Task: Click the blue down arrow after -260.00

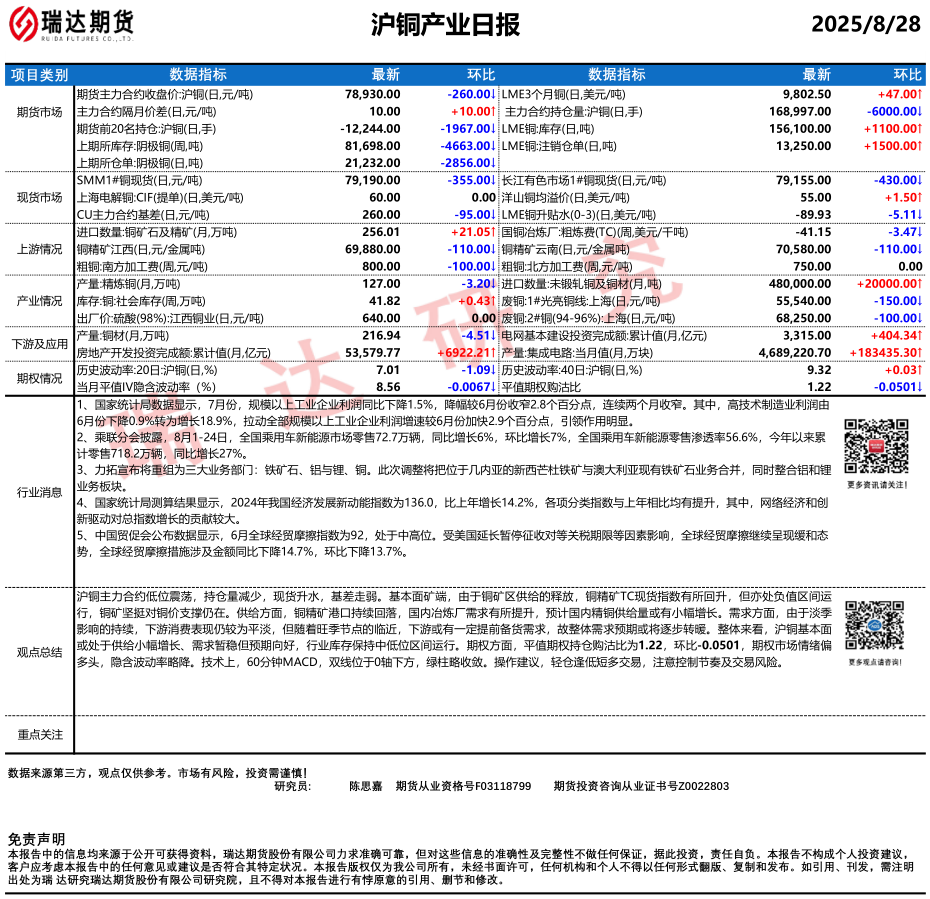Action: coord(494,92)
